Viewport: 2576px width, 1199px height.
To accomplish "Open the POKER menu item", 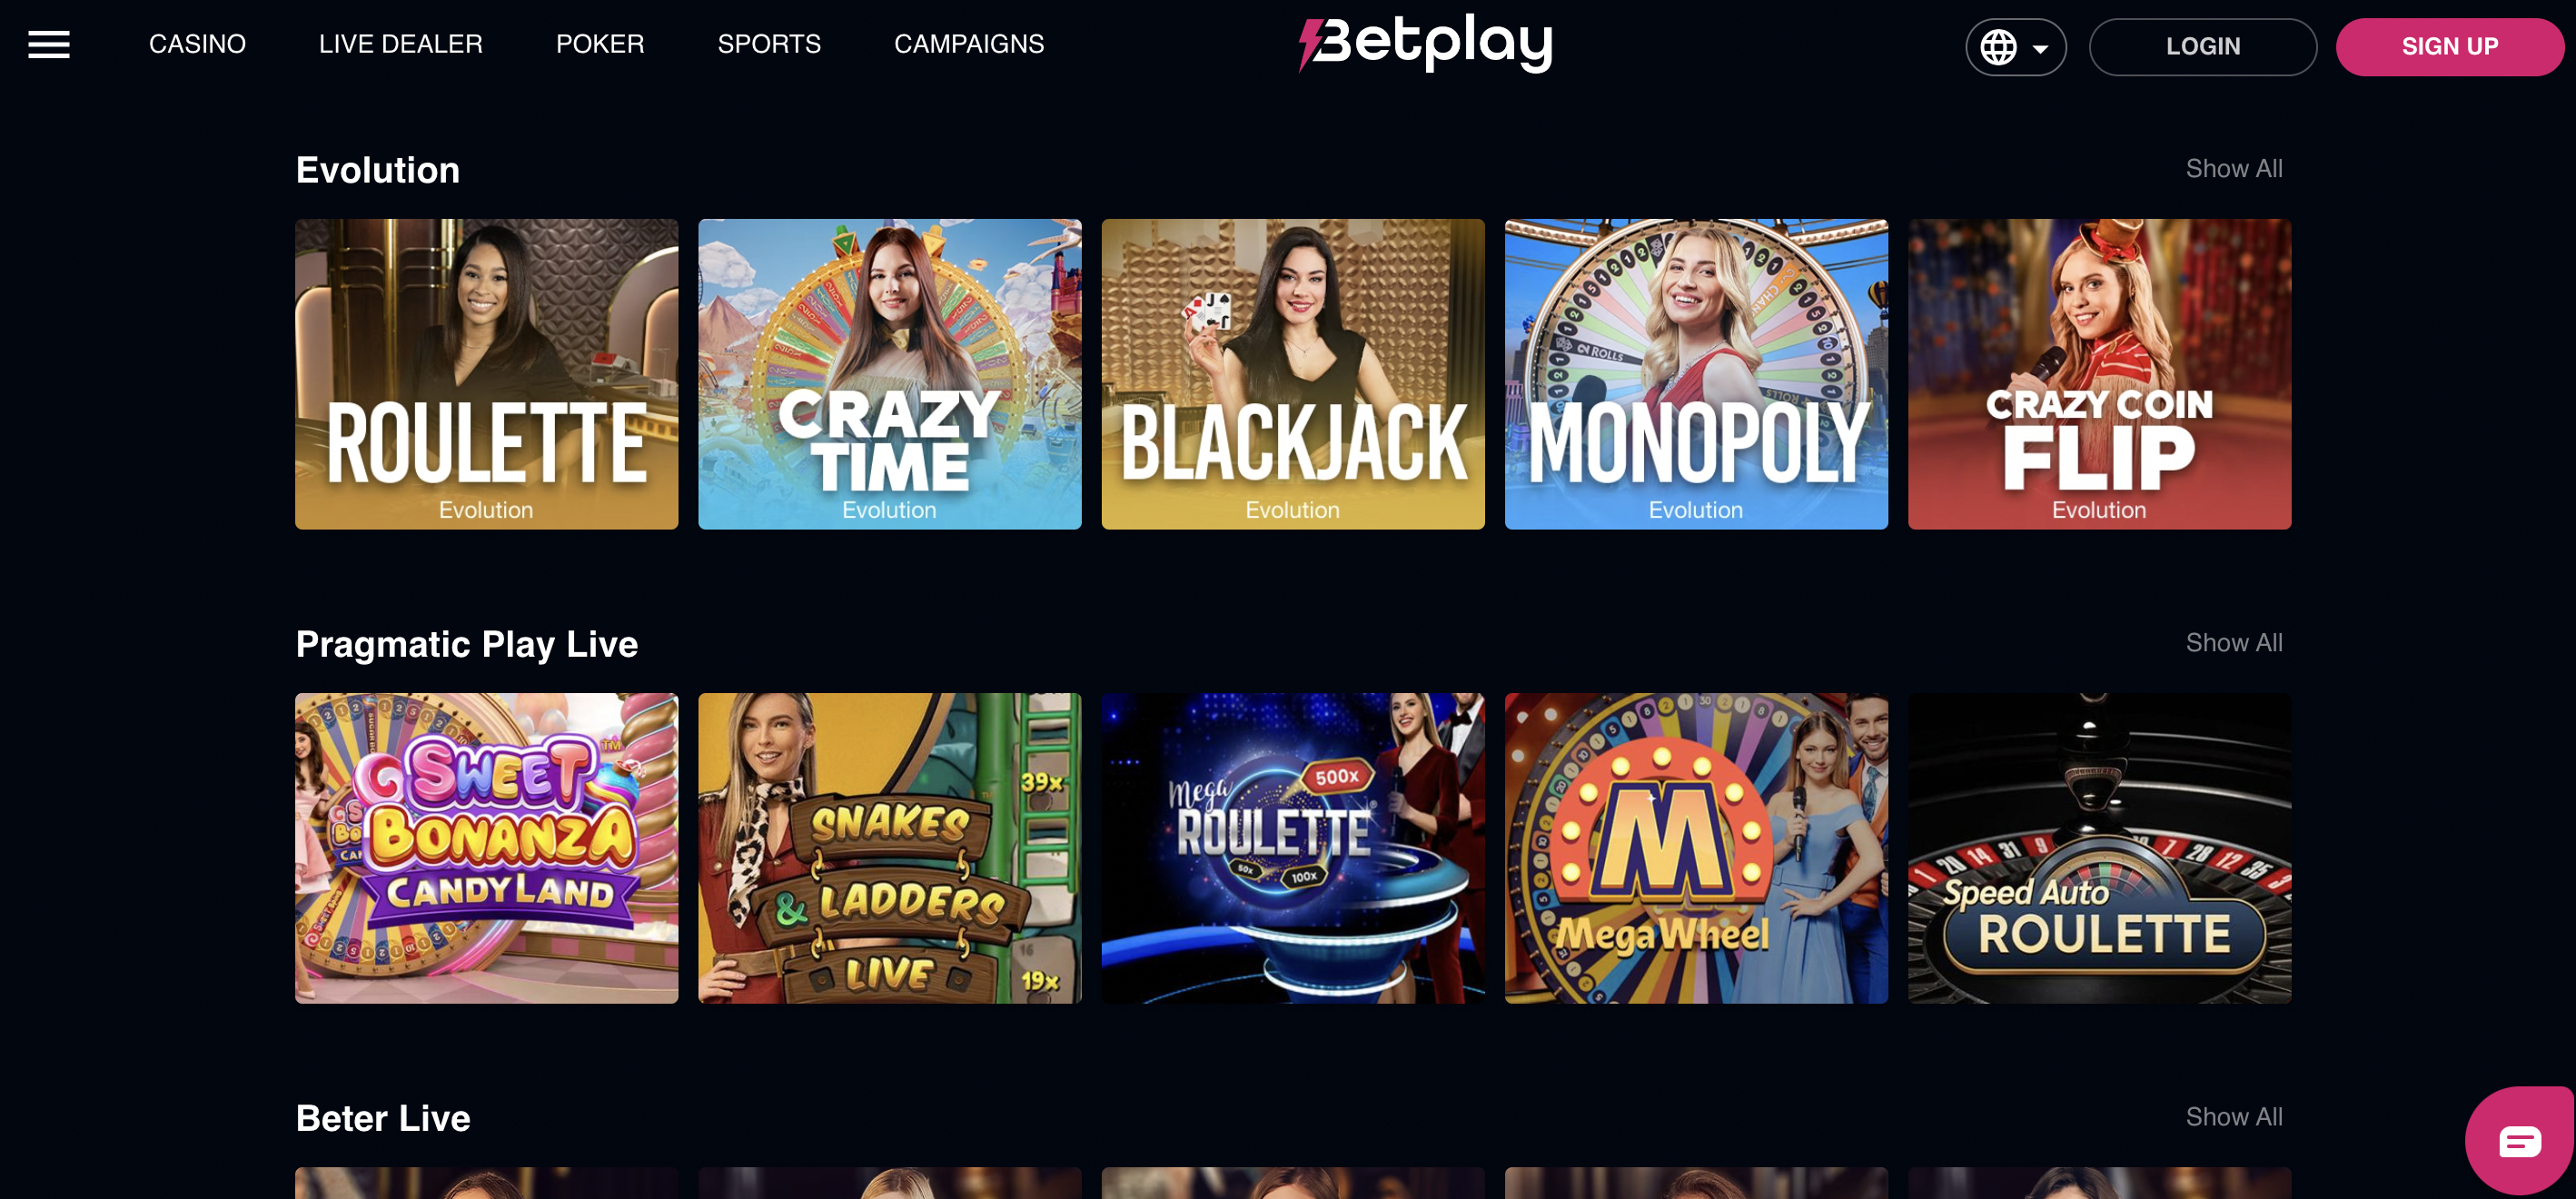I will (x=600, y=44).
